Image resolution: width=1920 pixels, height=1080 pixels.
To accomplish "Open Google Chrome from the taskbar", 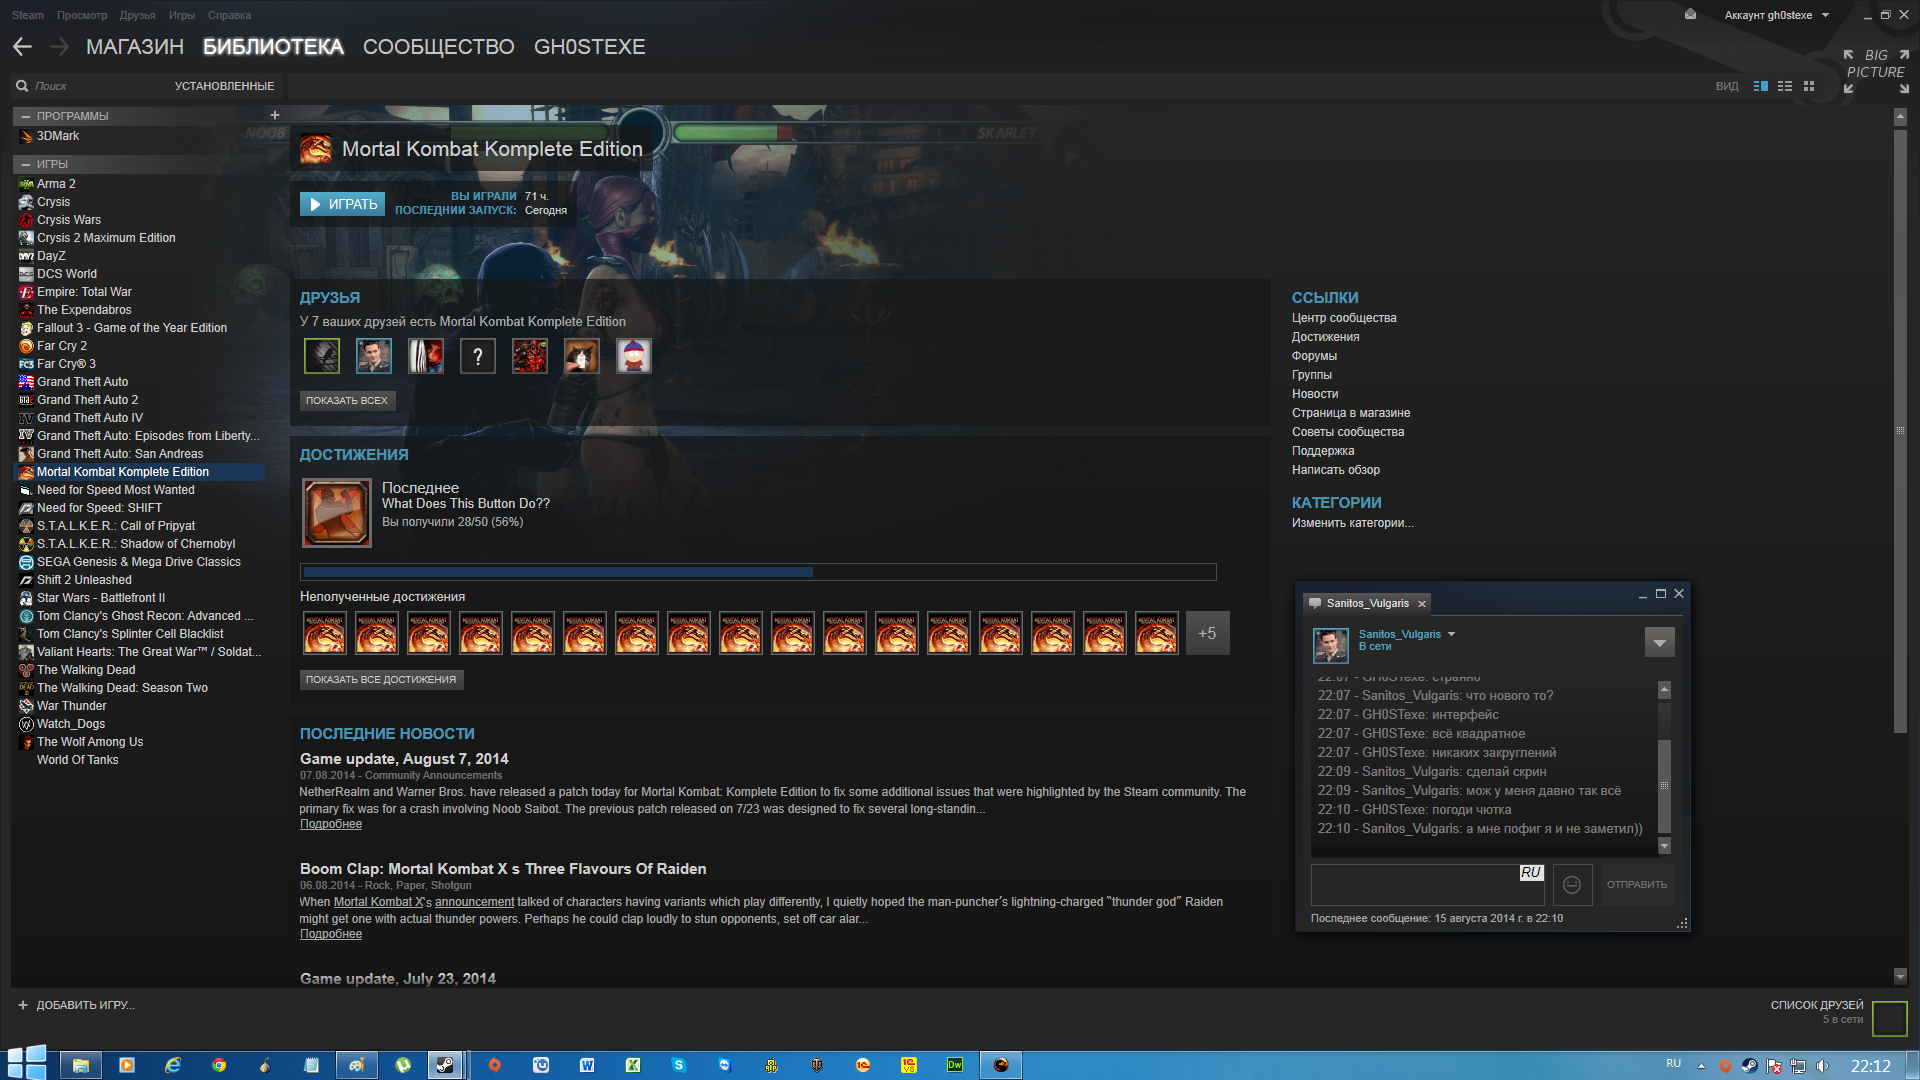I will pos(219,1065).
